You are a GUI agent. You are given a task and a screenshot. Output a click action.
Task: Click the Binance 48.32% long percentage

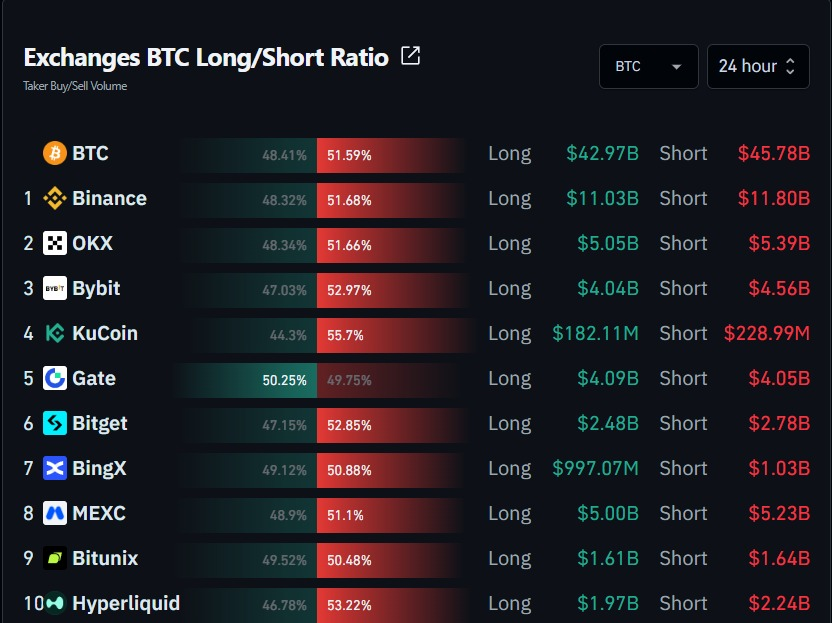pyautogui.click(x=284, y=201)
